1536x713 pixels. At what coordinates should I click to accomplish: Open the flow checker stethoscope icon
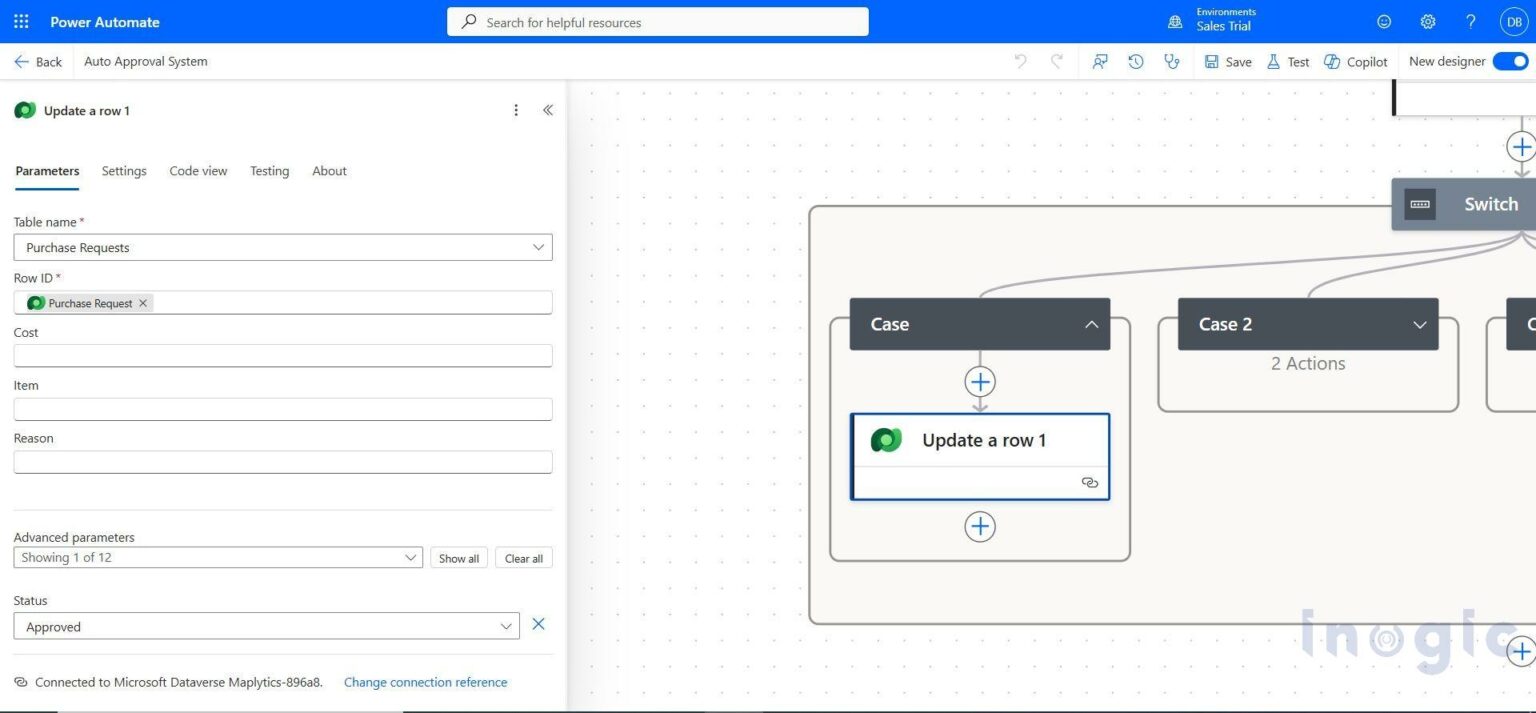click(x=1172, y=61)
